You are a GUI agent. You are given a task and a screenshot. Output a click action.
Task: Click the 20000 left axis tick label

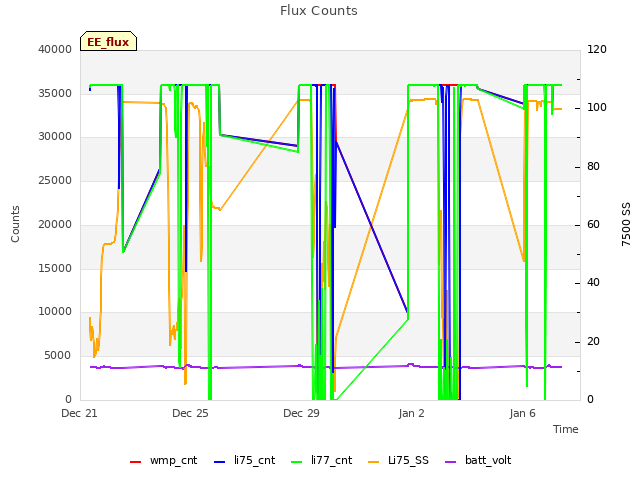tap(55, 224)
